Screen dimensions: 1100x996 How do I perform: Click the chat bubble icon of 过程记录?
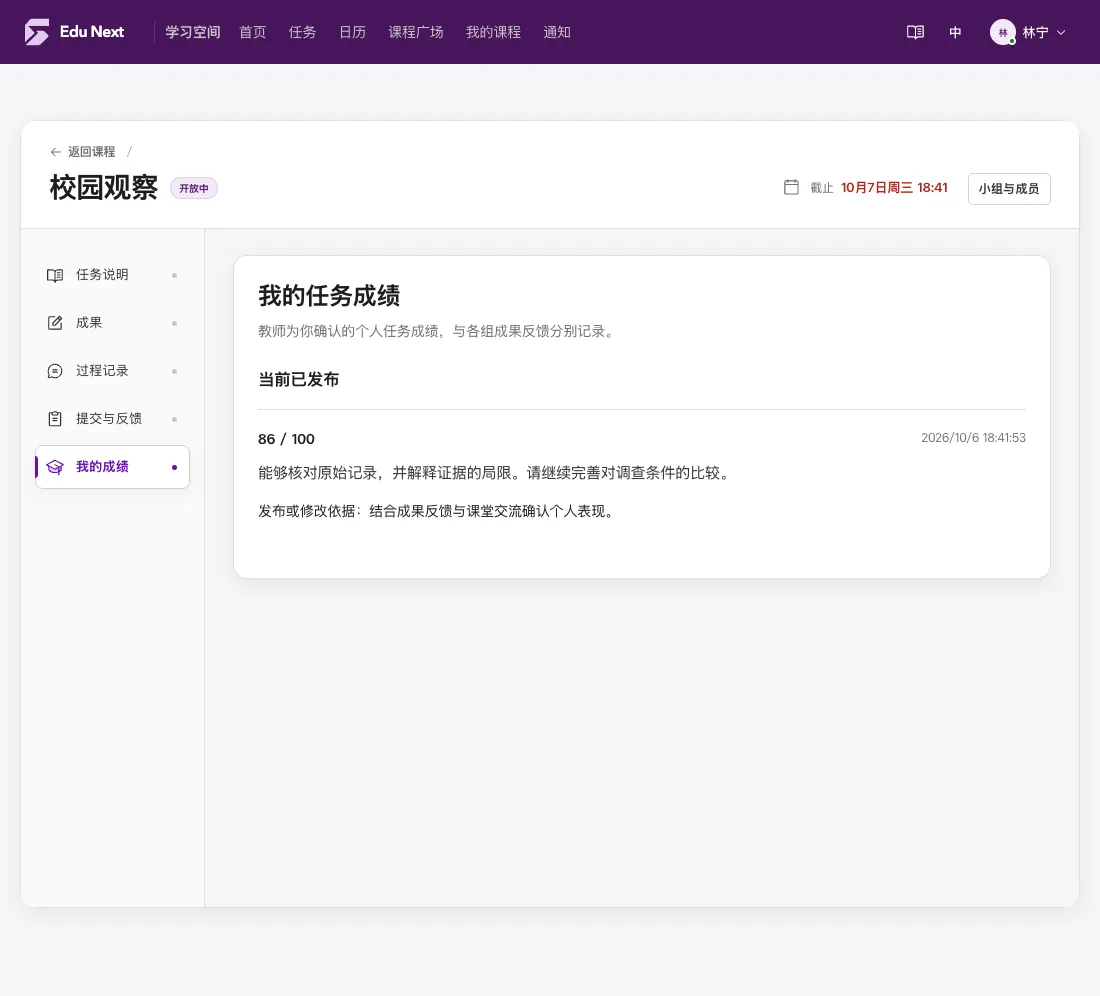[x=55, y=371]
